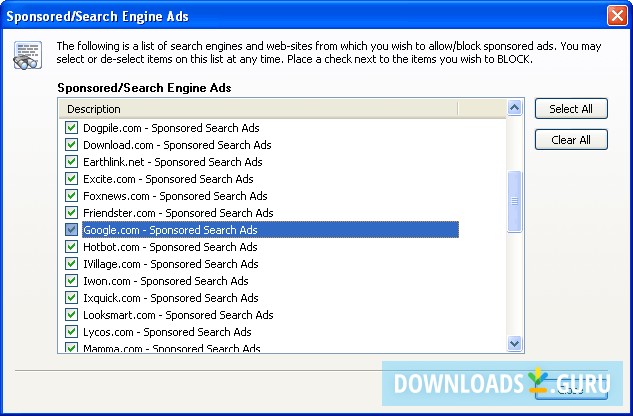The width and height of the screenshot is (633, 416).
Task: Uncheck the Lycos.com checkbox
Action: (x=71, y=332)
